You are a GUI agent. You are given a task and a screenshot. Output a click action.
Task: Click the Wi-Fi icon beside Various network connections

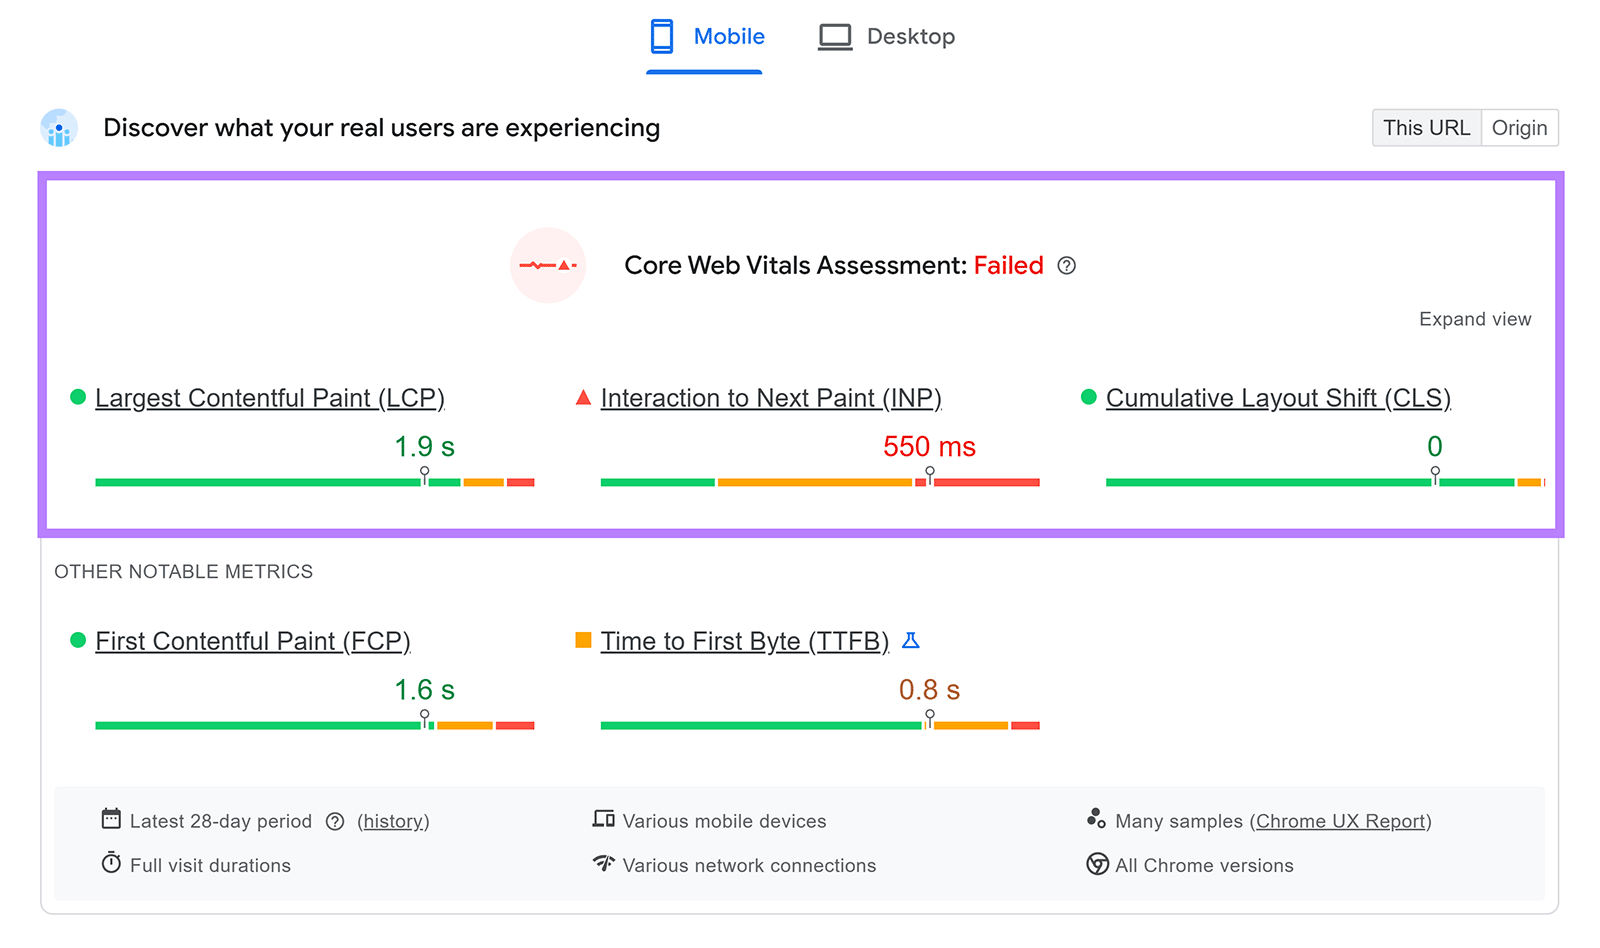[602, 864]
